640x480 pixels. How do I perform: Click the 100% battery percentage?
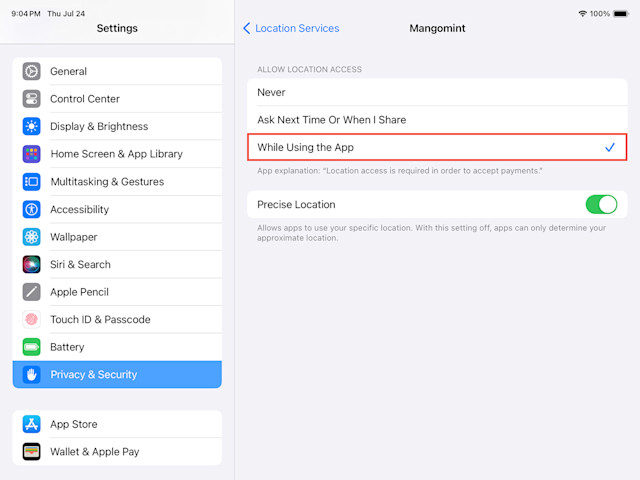[x=600, y=13]
